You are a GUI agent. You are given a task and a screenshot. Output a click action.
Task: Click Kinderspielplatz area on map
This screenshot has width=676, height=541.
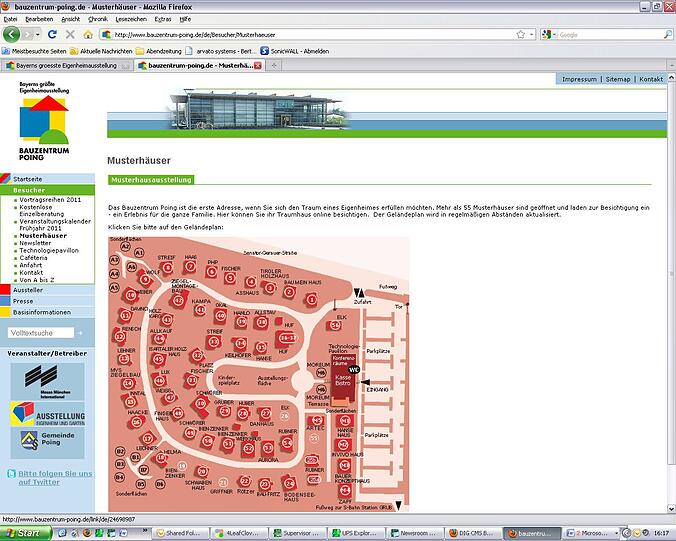click(x=228, y=380)
